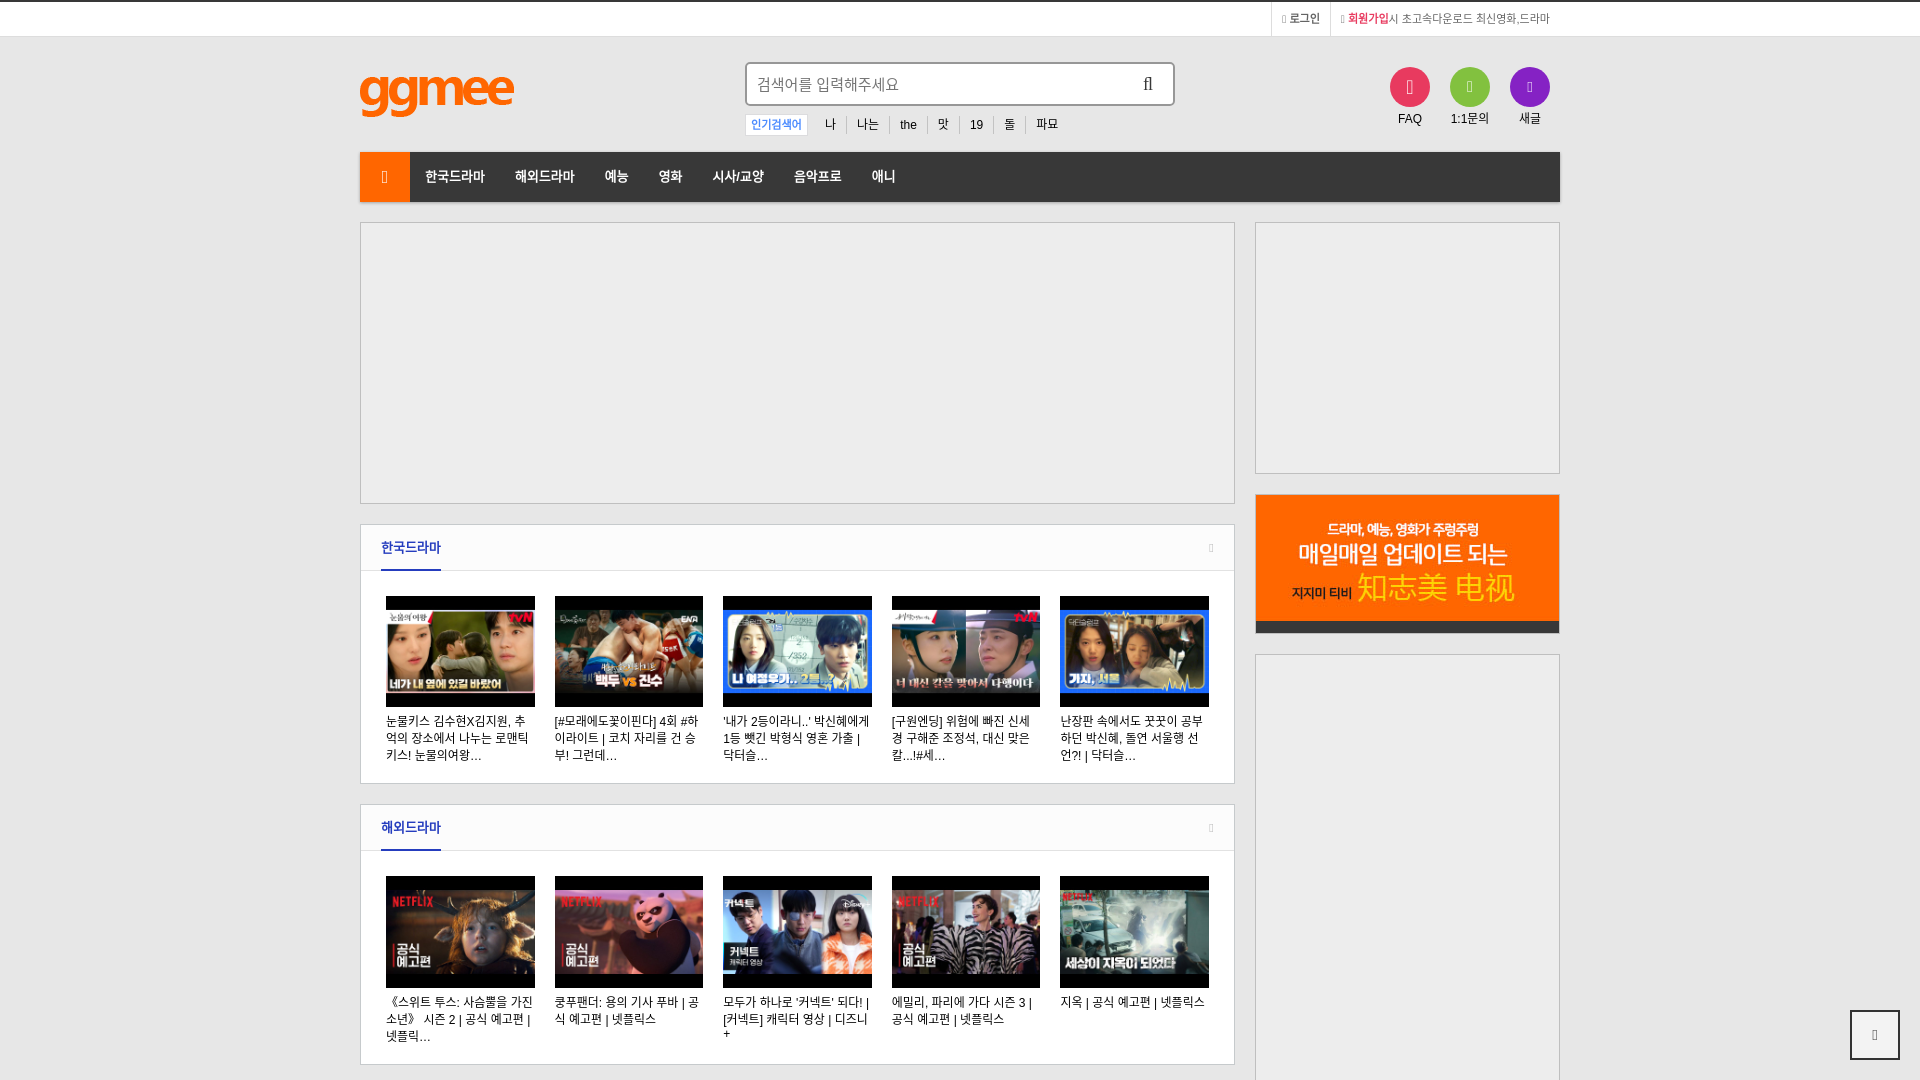Image resolution: width=1920 pixels, height=1080 pixels.
Task: Click the search magnifier icon
Action: (1148, 84)
